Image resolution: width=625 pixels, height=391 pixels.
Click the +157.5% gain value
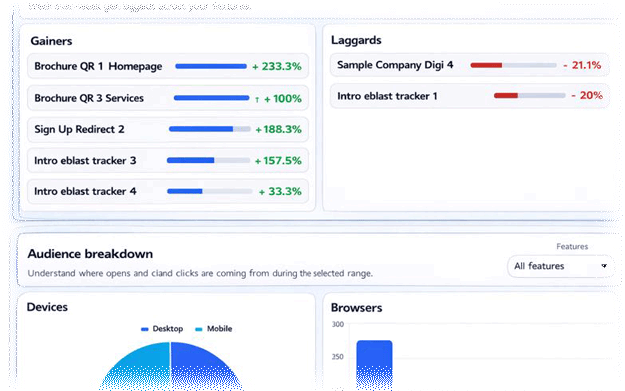(x=278, y=161)
